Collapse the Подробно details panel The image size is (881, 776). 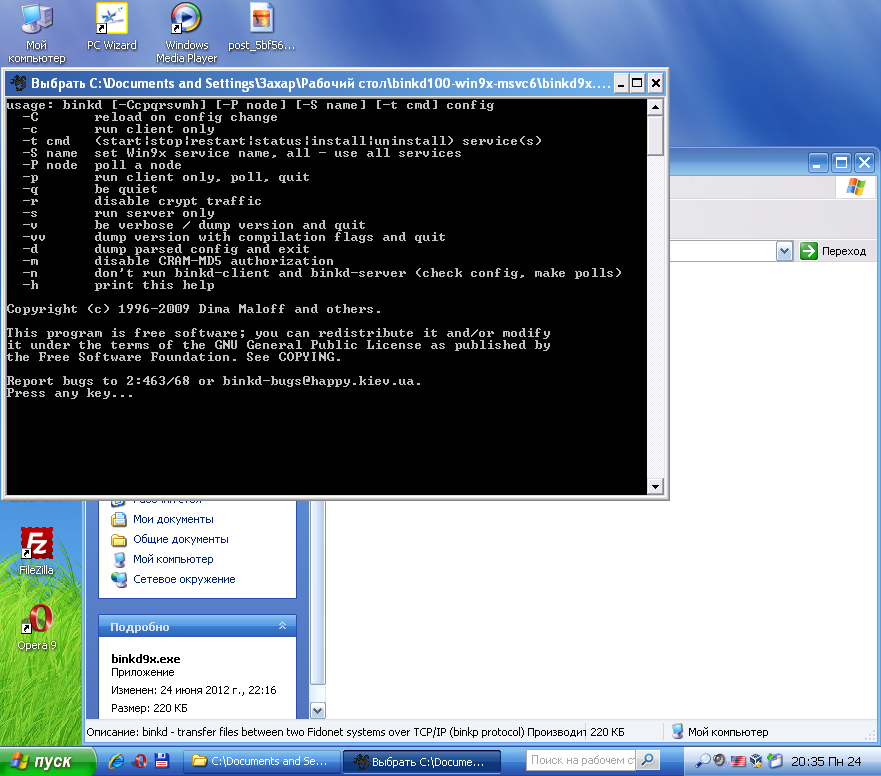coord(282,626)
